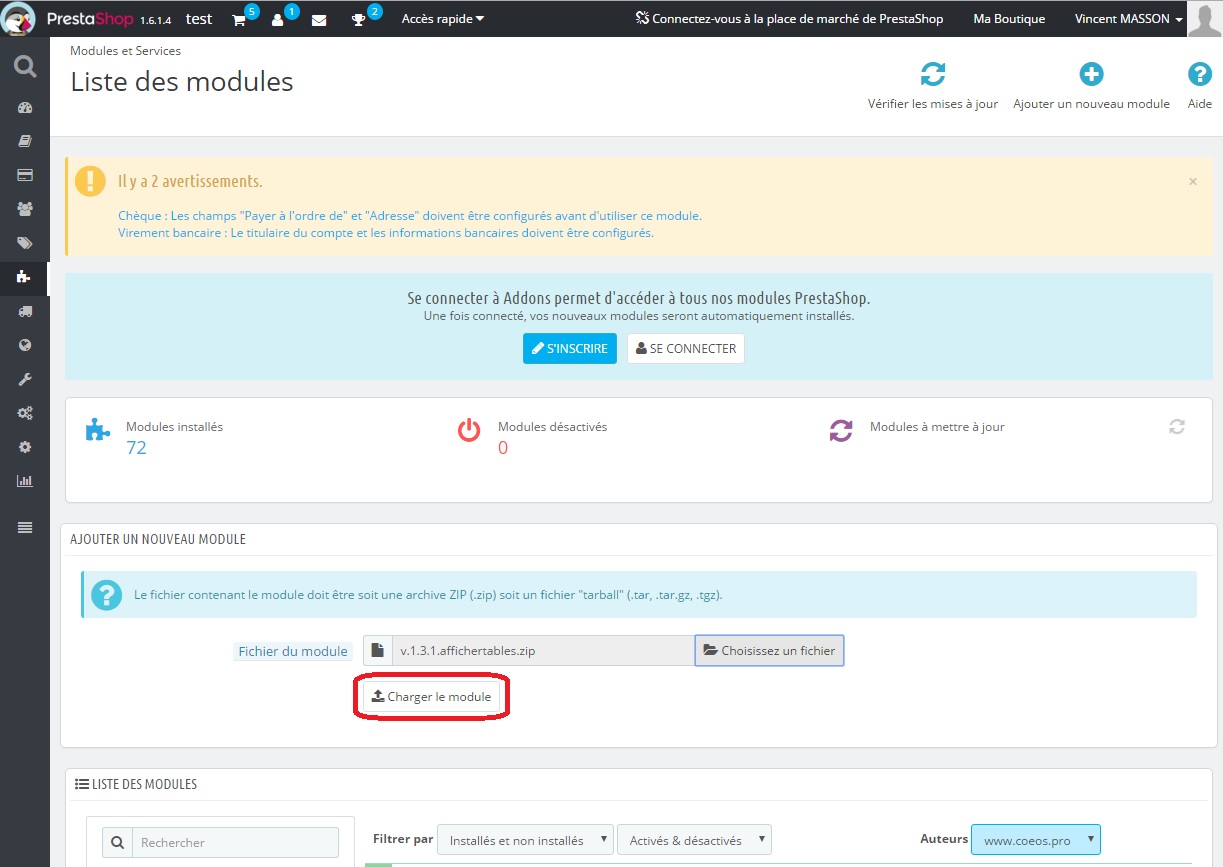Open Administration via the single gear icon
Viewport: 1223px width, 867px height.
(25, 447)
